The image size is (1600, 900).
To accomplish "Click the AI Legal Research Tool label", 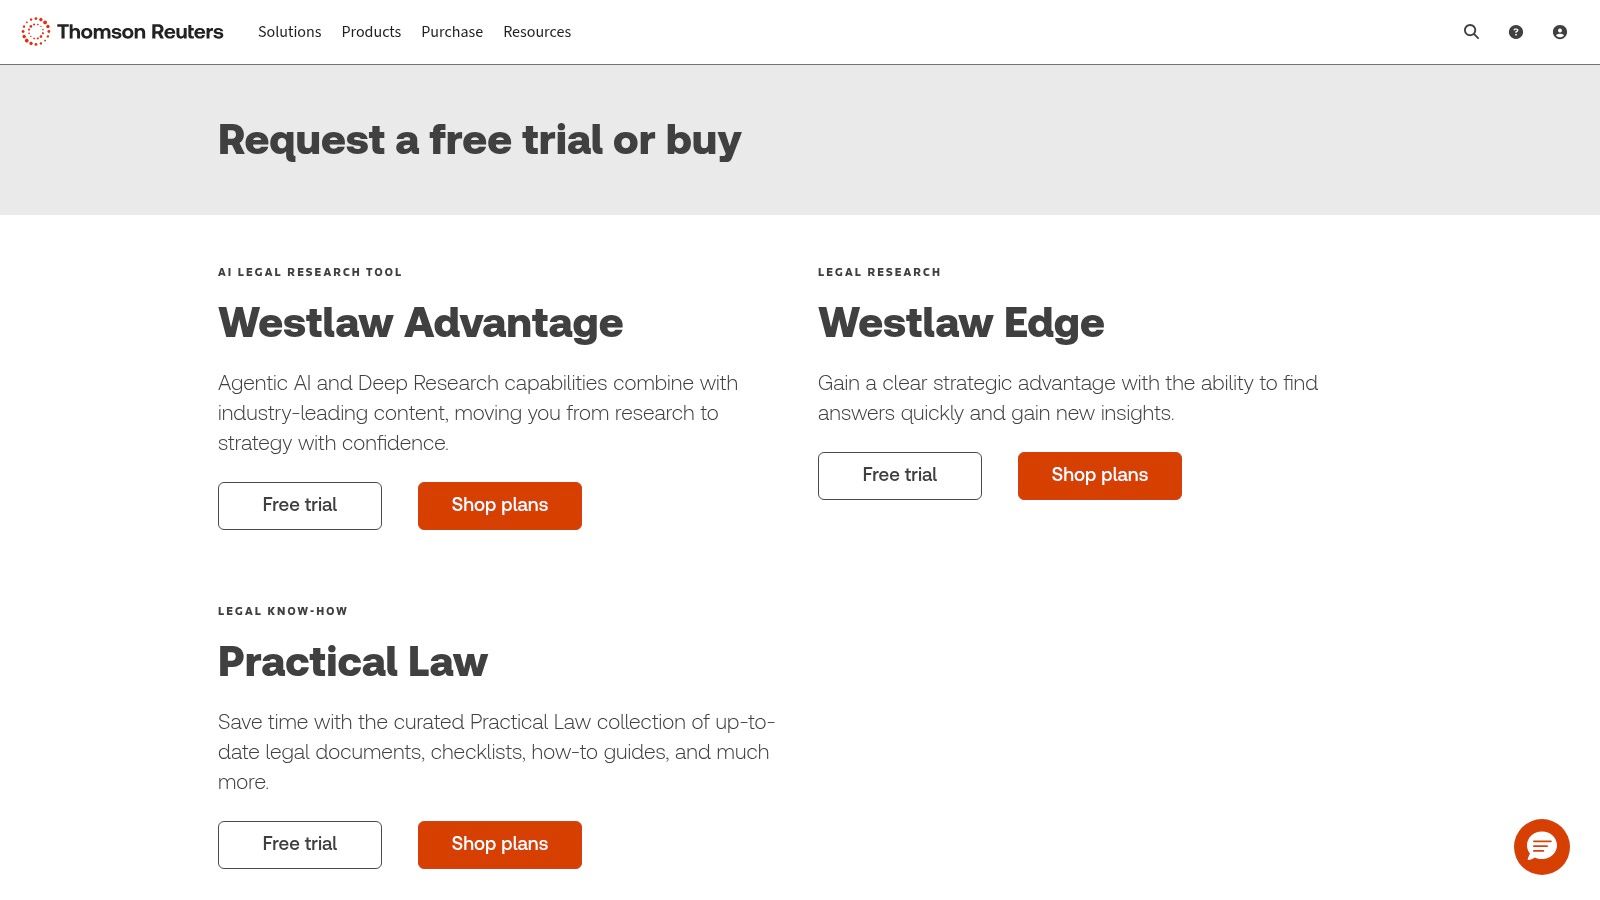I will (310, 271).
